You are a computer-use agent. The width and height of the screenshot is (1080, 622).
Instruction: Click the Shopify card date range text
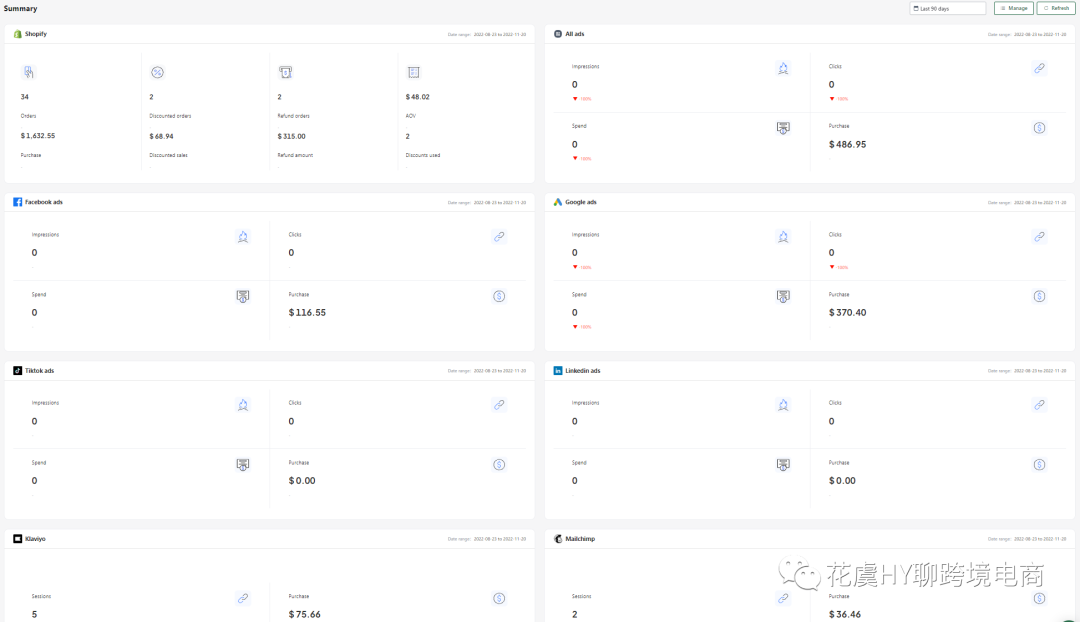[487, 34]
